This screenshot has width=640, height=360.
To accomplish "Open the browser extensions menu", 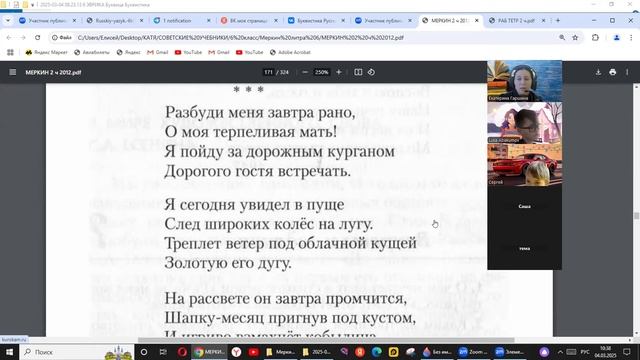I will click(596, 38).
